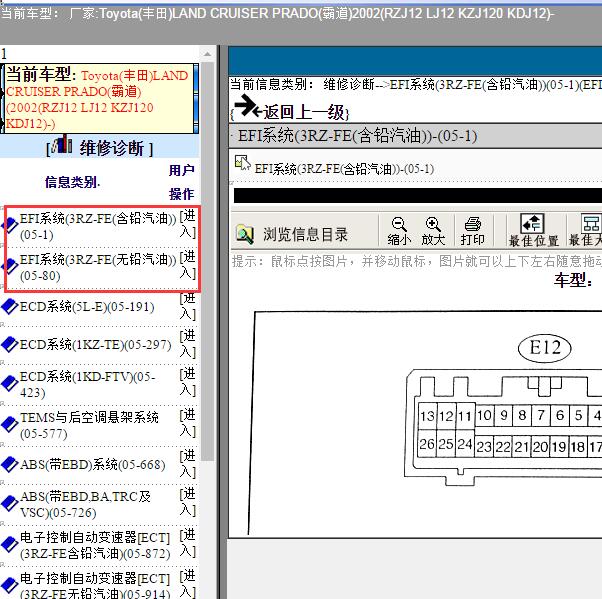Enter EFI系统 含铅汽油 (05-1) via [进入]
Image resolution: width=602 pixels, height=599 pixels.
188,224
